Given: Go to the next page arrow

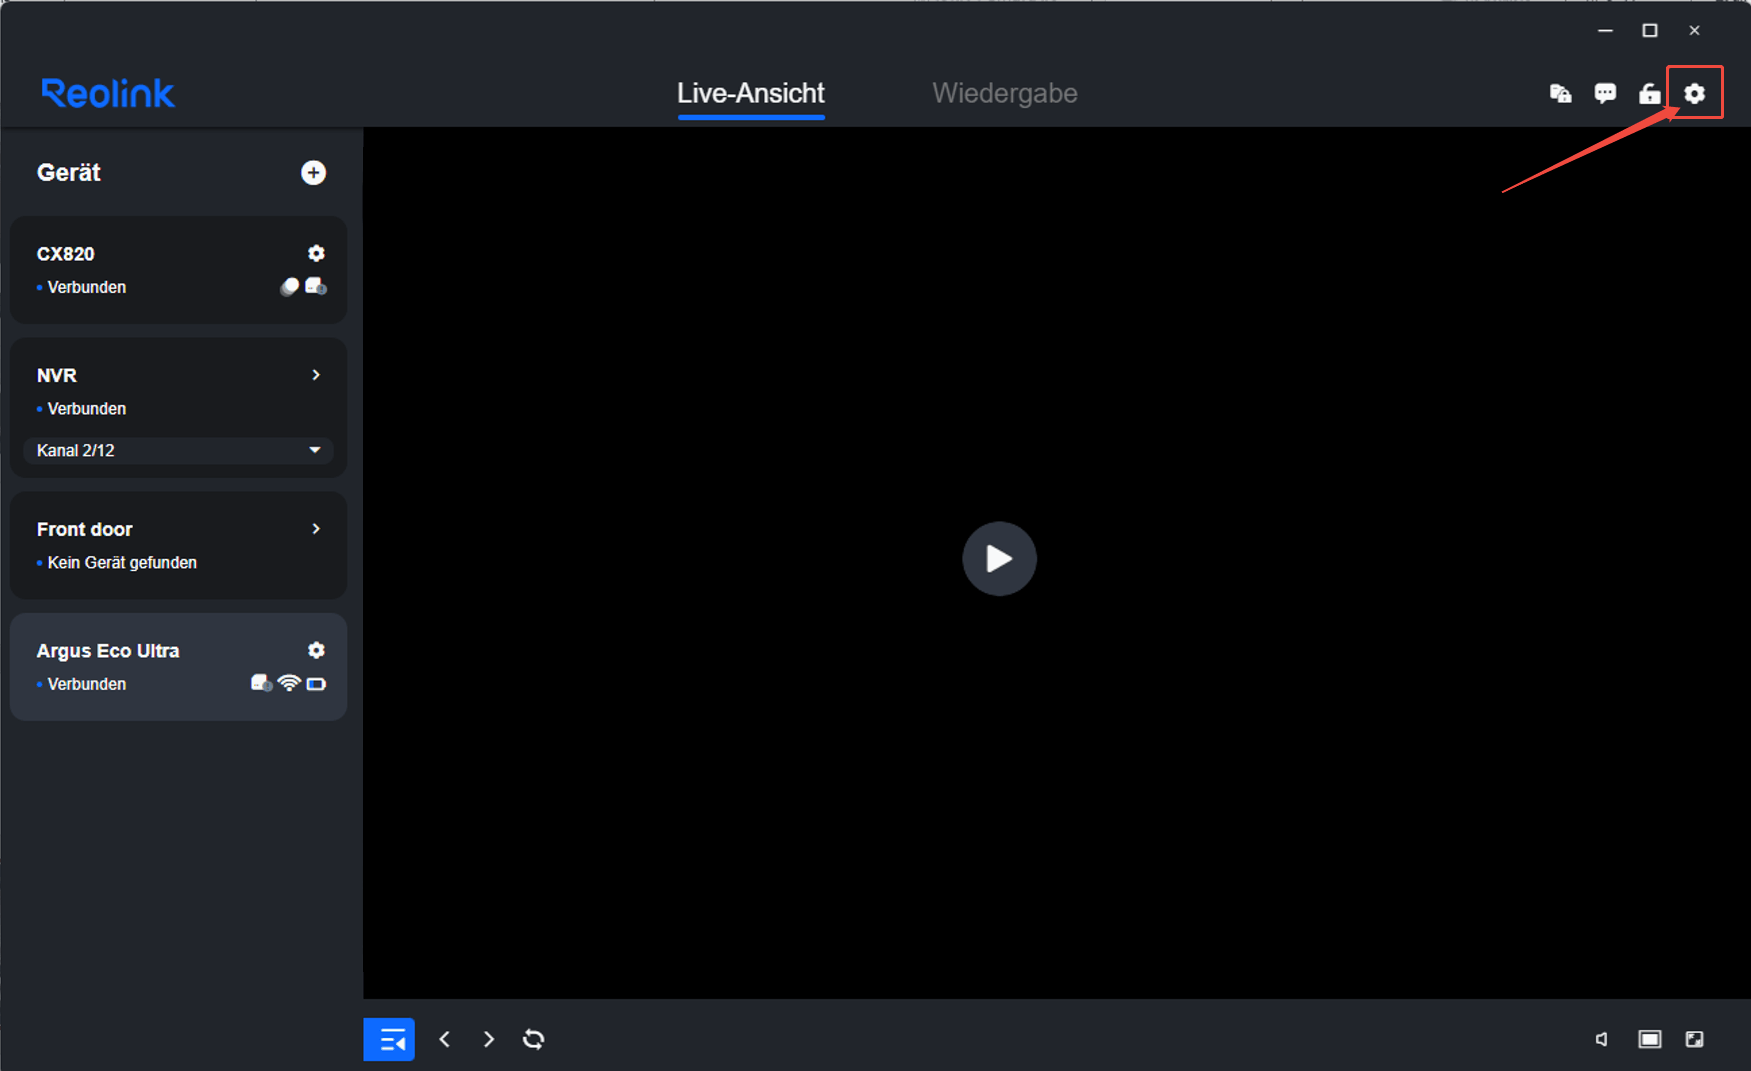Looking at the screenshot, I should pos(489,1039).
